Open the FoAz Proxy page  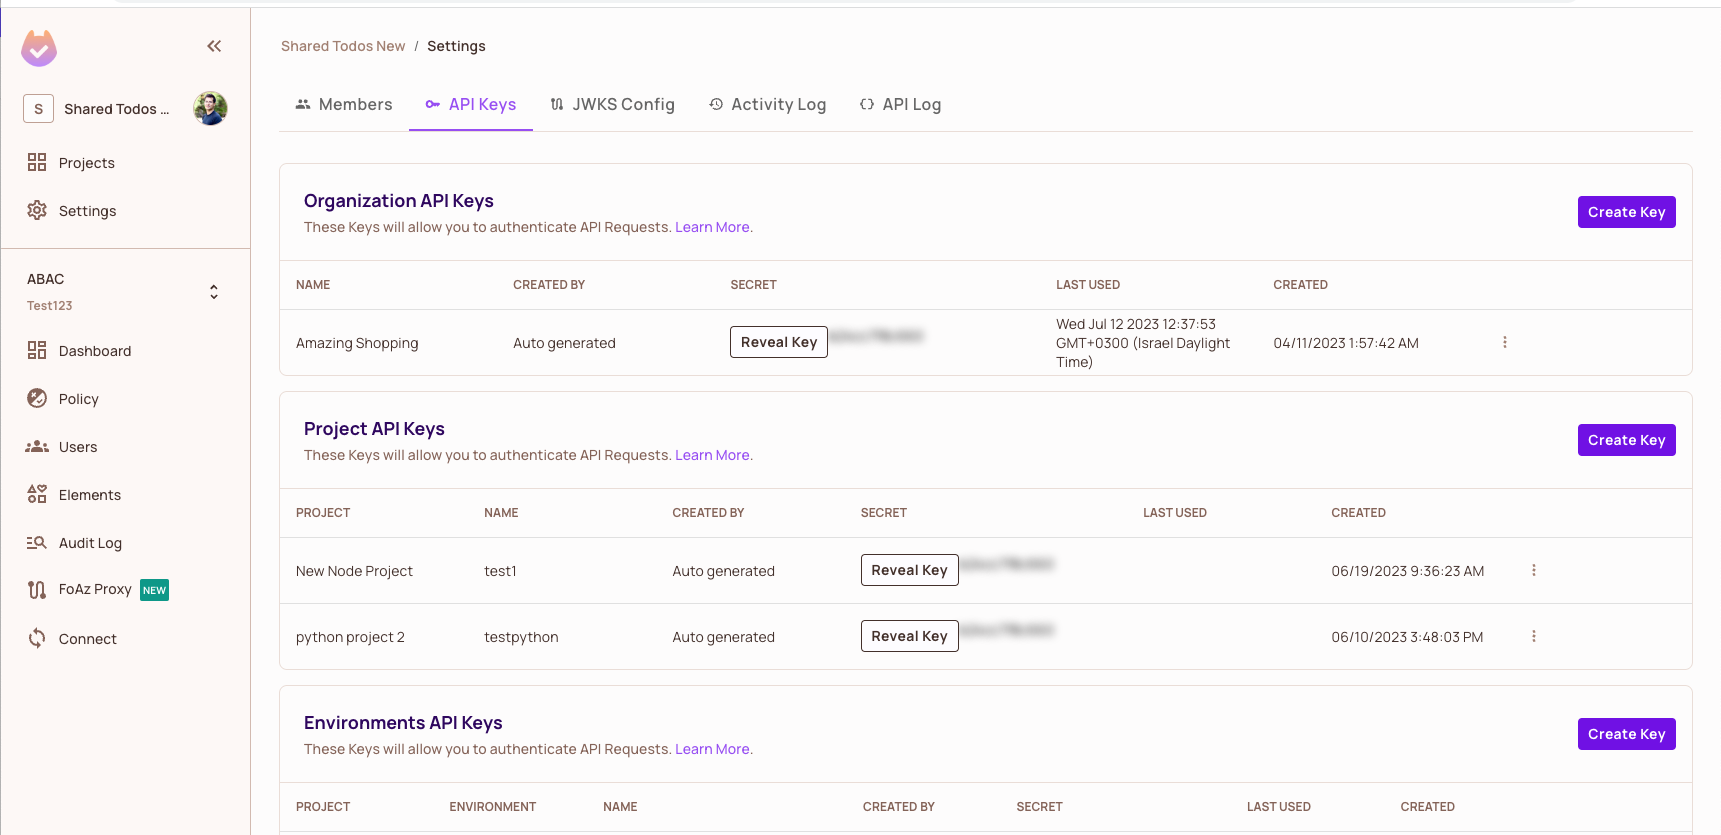(80, 590)
